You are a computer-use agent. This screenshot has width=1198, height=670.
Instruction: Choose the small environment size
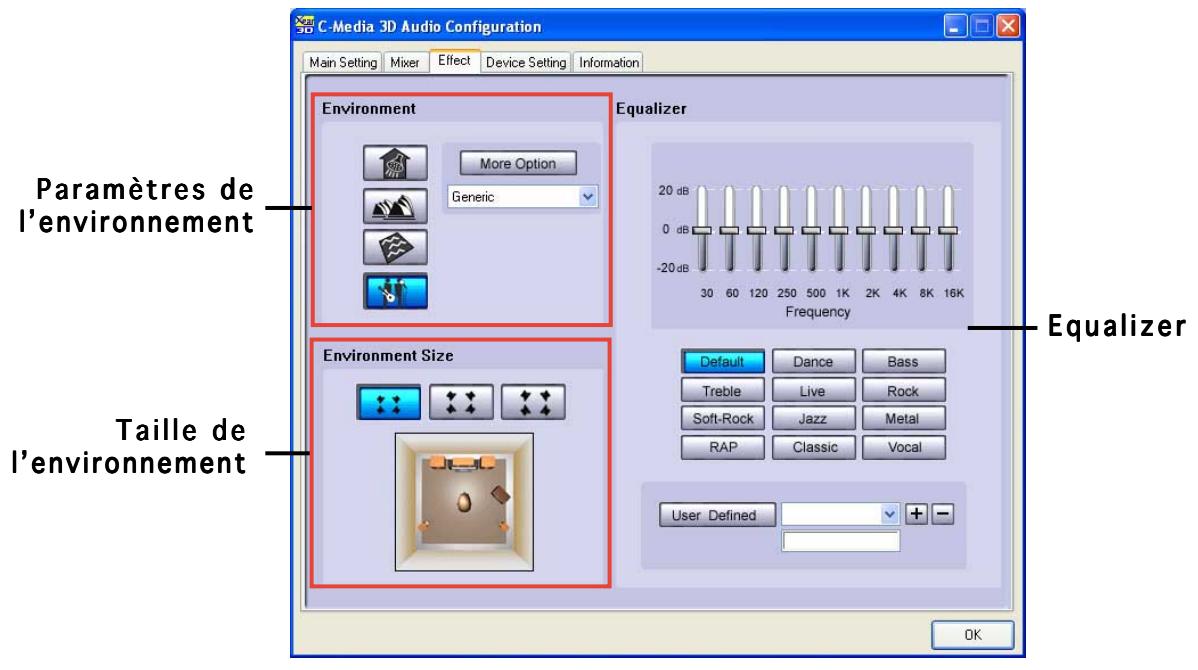coord(388,403)
